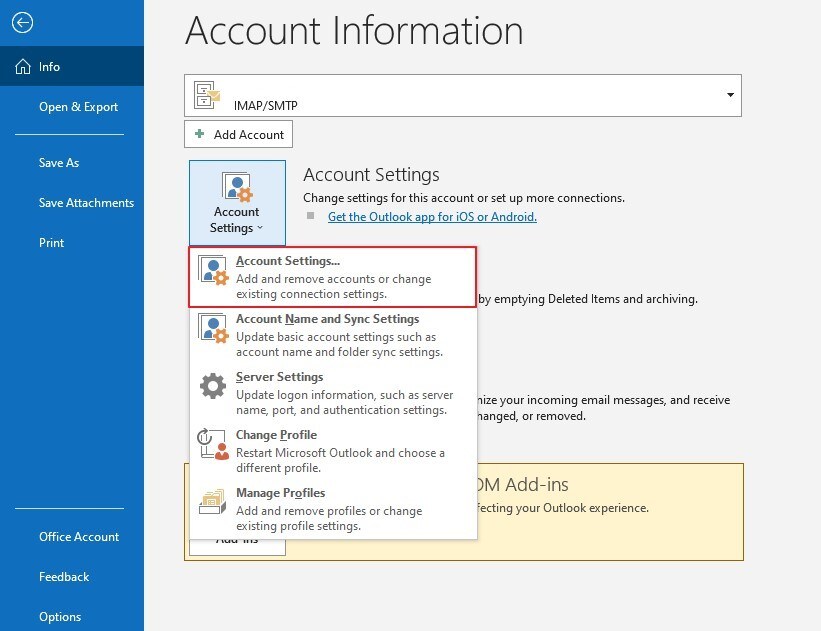Click the back arrow in the sidebar
The height and width of the screenshot is (631, 821).
coord(21,22)
